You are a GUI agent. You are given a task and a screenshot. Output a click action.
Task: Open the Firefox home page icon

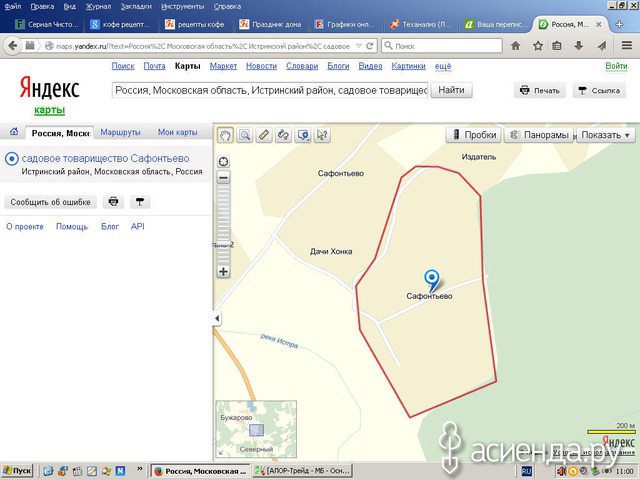(x=516, y=46)
